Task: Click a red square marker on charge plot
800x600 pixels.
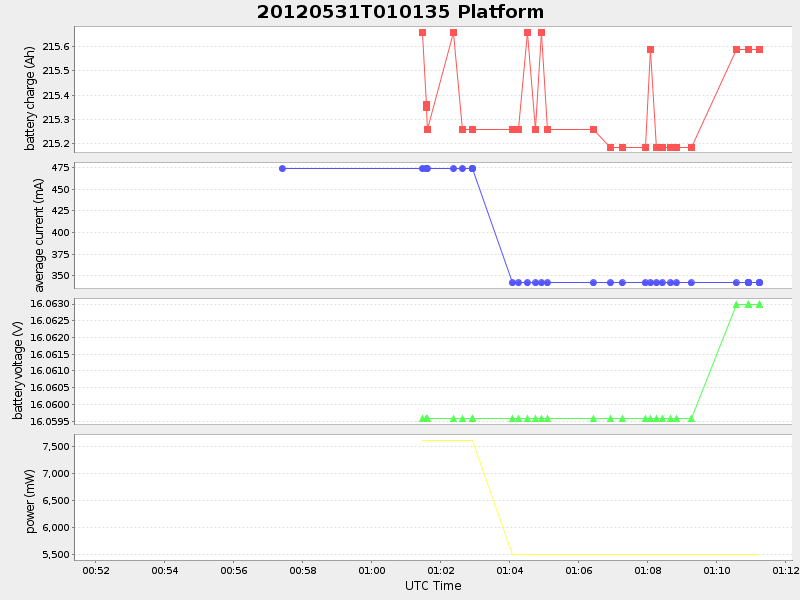Action: tap(422, 32)
